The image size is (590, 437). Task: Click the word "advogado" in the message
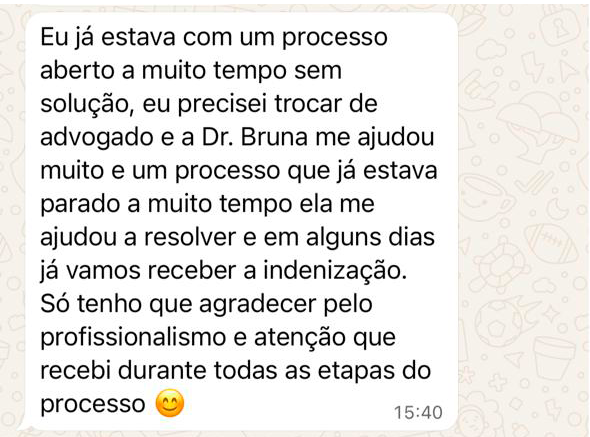97,137
